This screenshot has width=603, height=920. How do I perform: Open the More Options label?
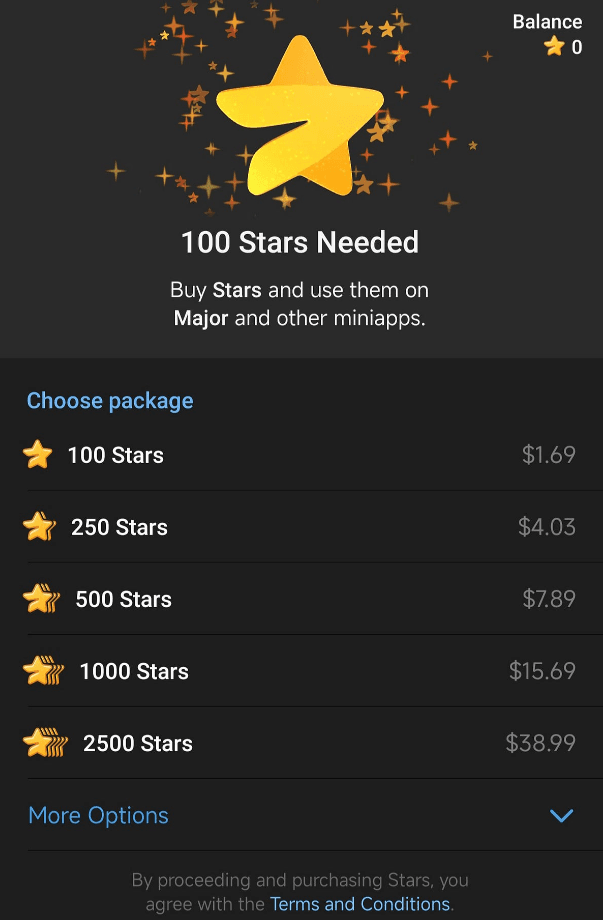click(x=99, y=816)
